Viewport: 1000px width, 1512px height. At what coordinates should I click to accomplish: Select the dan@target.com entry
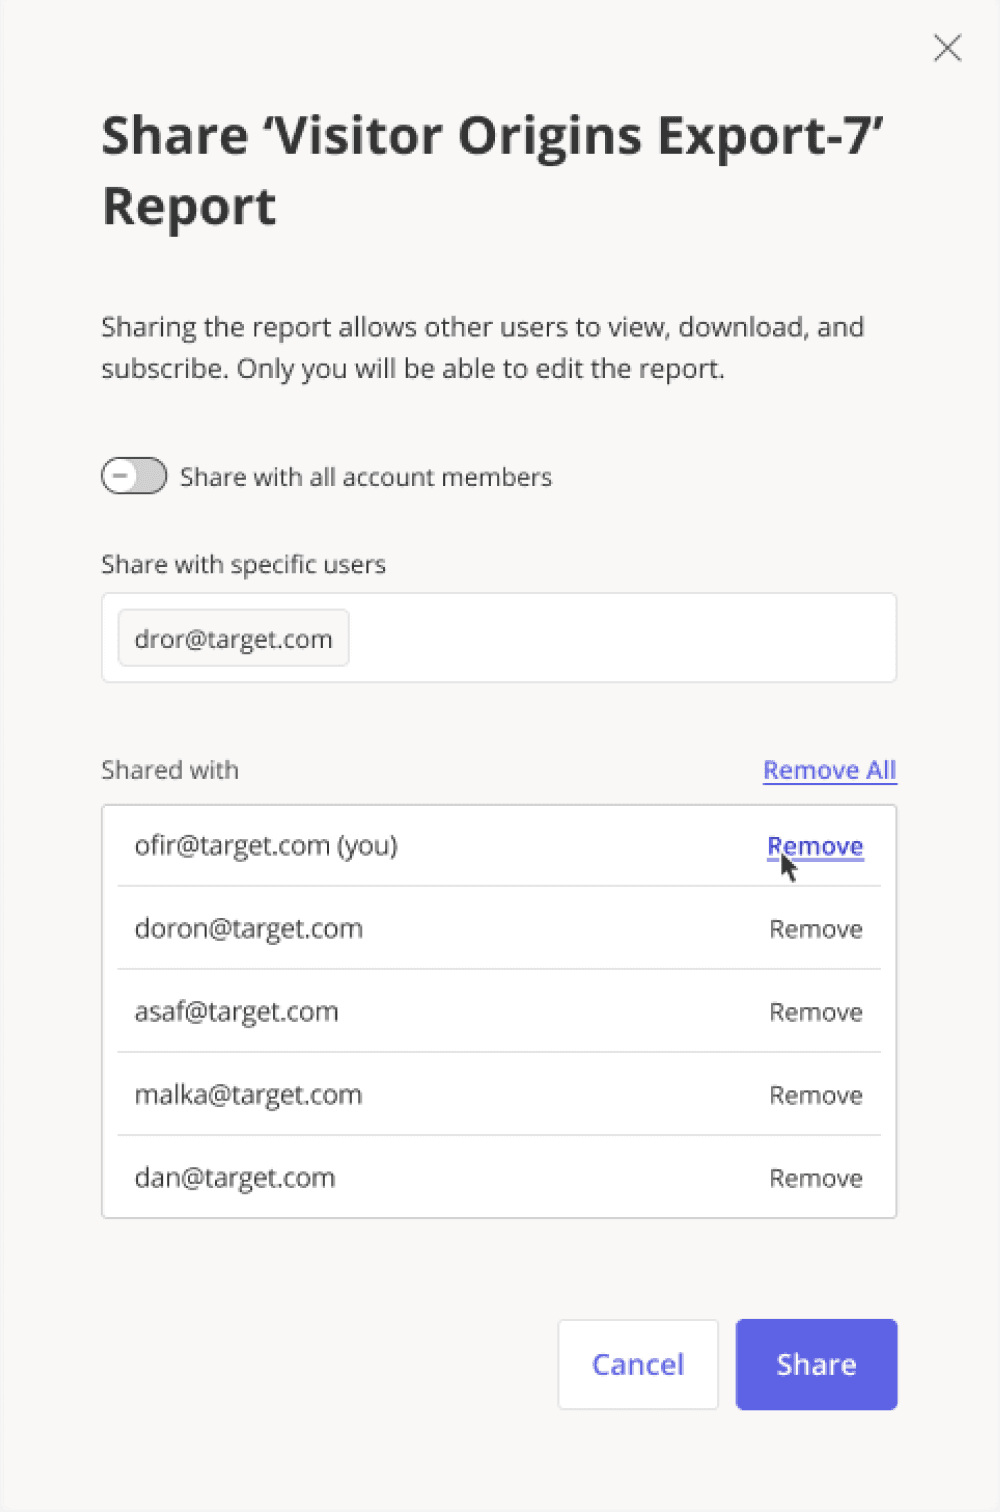(235, 1177)
